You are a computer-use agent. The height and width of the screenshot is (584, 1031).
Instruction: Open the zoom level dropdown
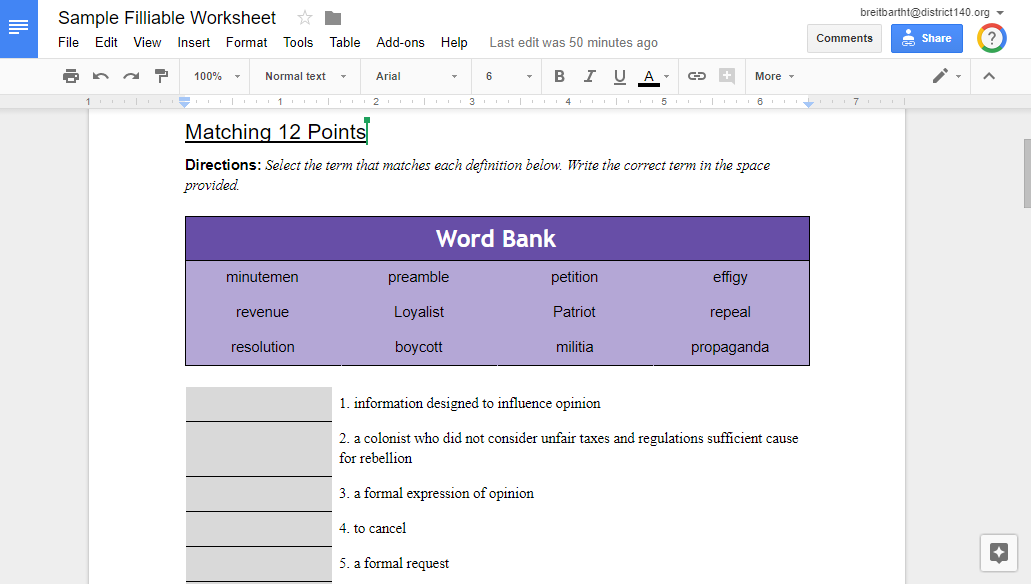point(213,76)
